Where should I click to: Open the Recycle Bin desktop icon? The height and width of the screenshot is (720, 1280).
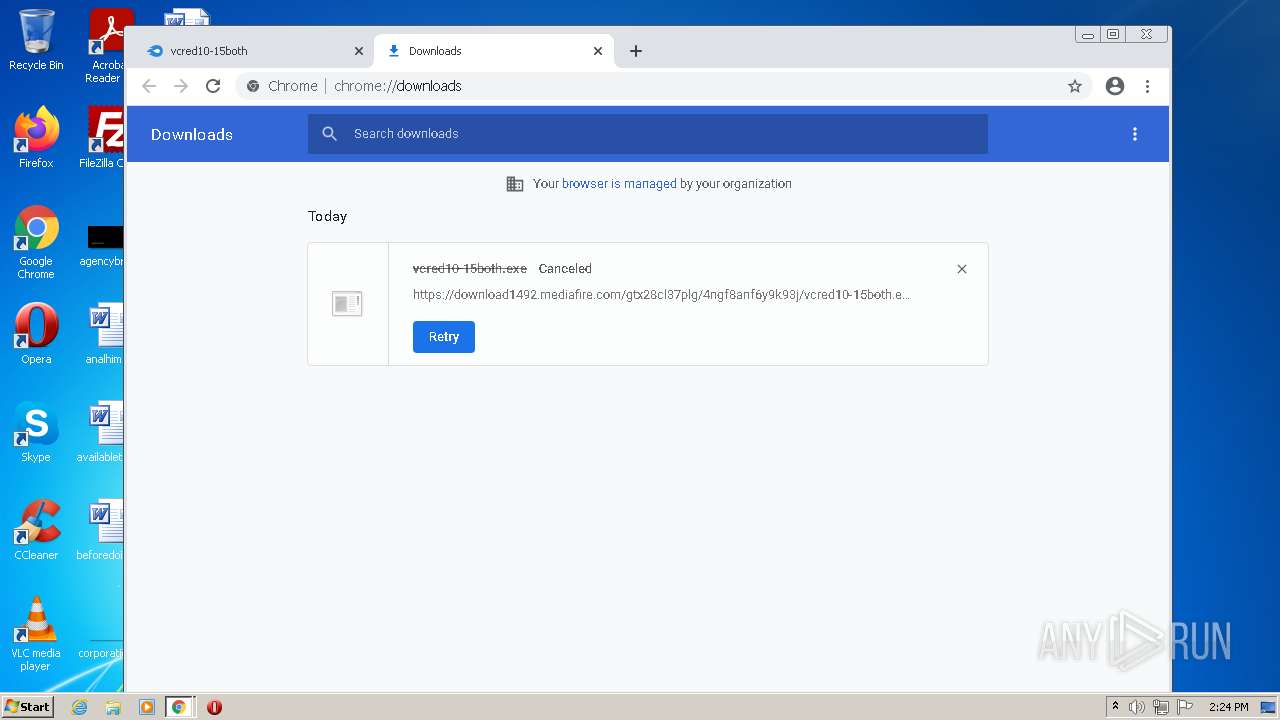(x=36, y=40)
